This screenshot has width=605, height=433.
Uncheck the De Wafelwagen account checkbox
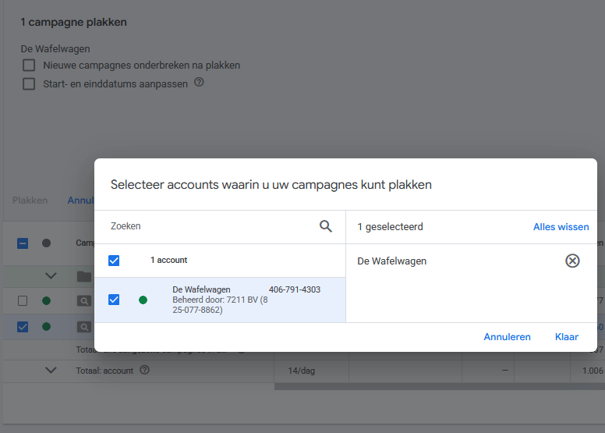coord(114,299)
